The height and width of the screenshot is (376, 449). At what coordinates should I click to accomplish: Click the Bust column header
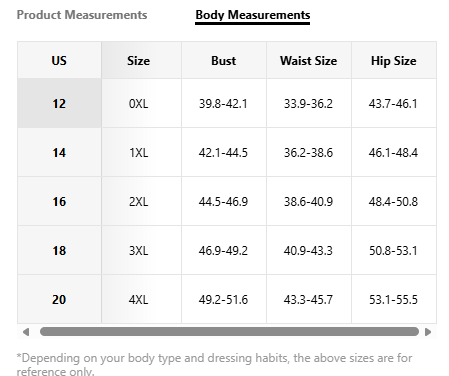pyautogui.click(x=224, y=60)
